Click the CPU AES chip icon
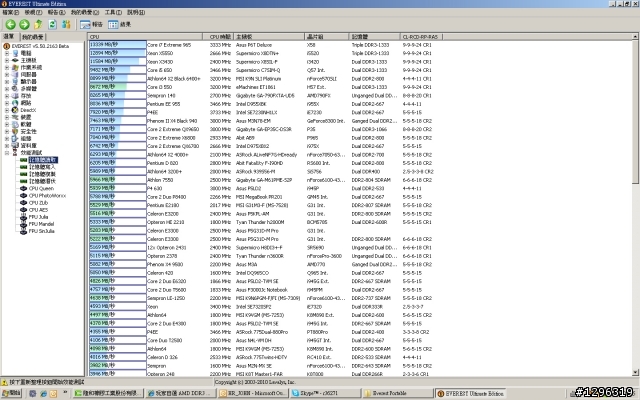Viewport: 640px width, 400px height. coord(23,210)
